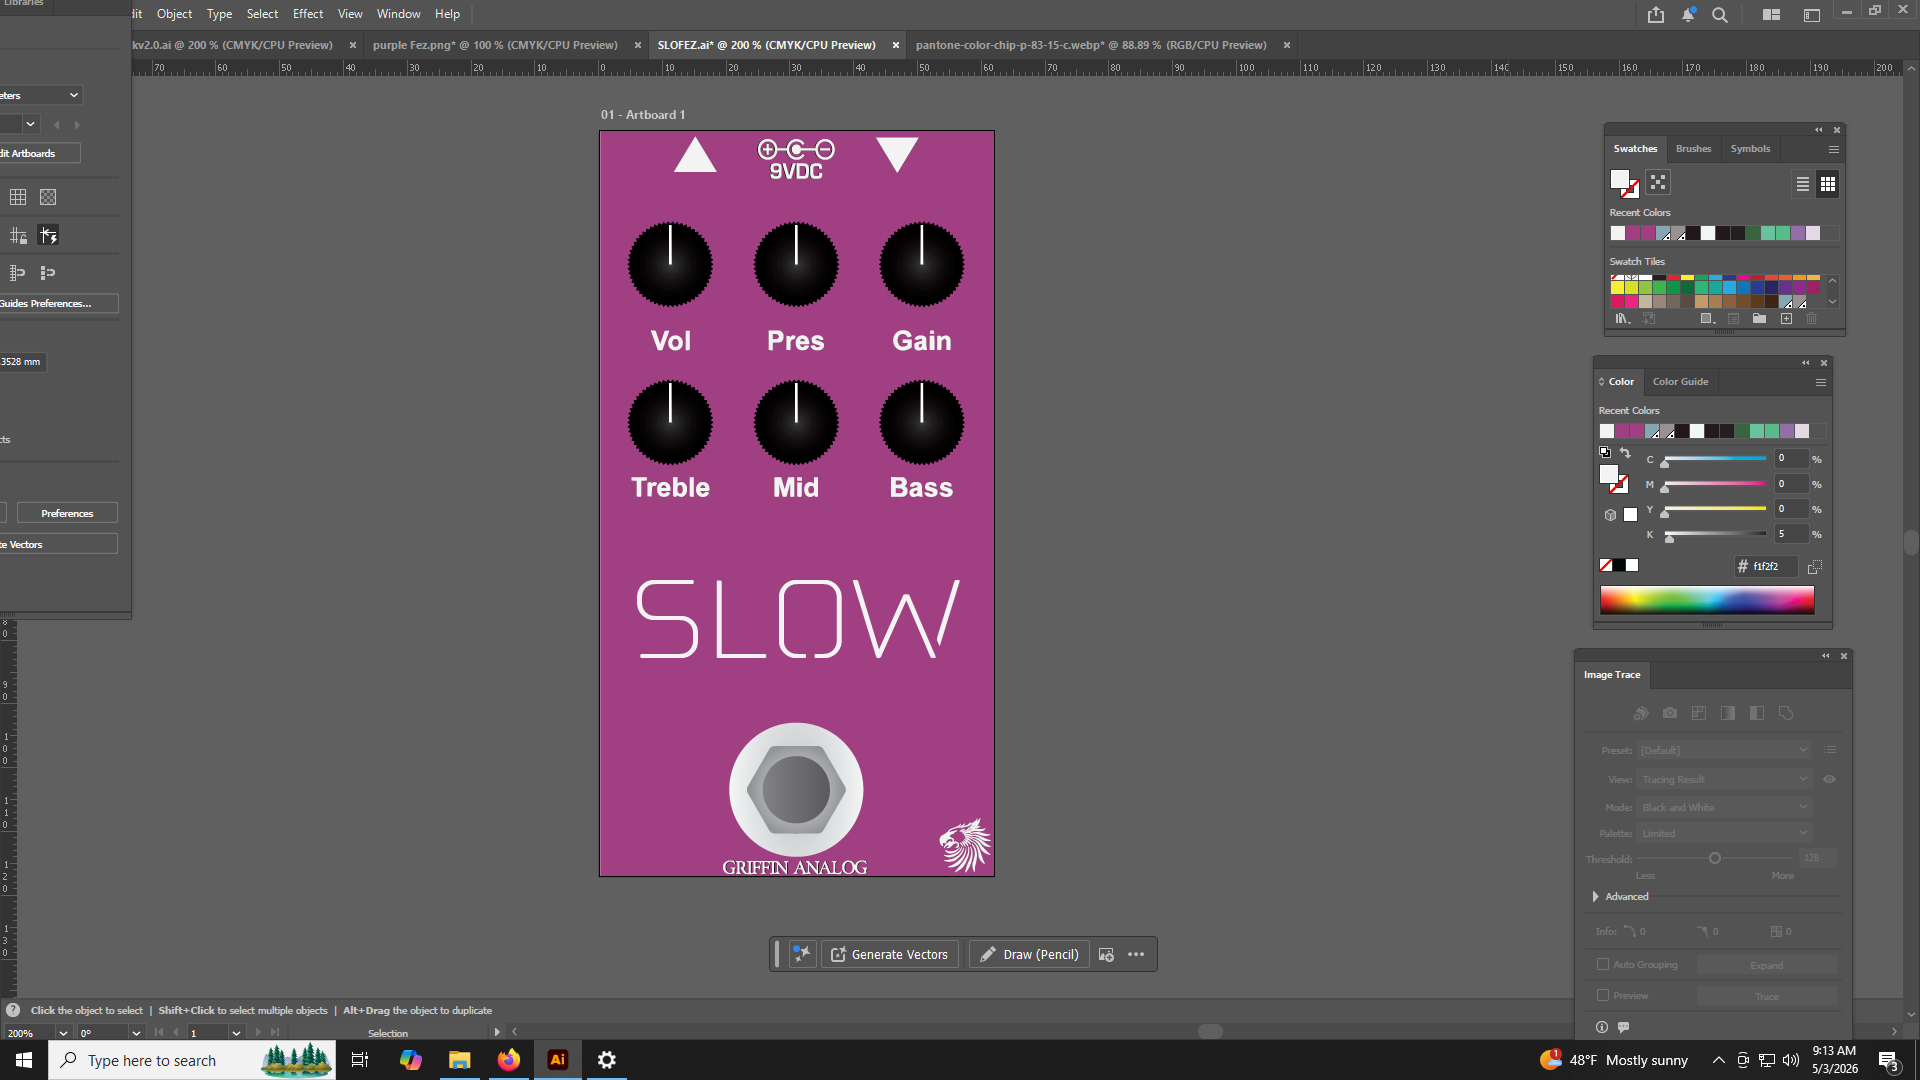Click the Guides Preferences button
The width and height of the screenshot is (1920, 1080).
[x=58, y=303]
